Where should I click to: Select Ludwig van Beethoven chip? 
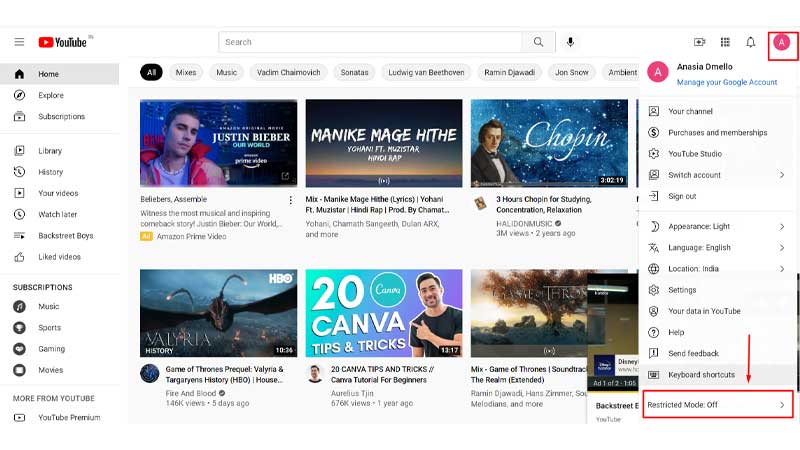427,72
